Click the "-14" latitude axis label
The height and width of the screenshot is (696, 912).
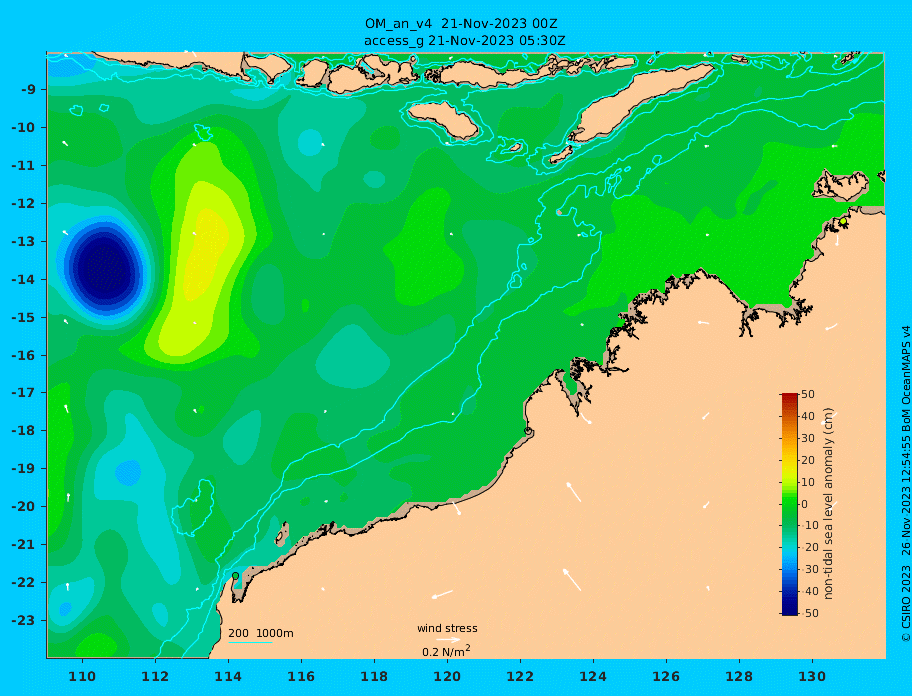tap(24, 280)
